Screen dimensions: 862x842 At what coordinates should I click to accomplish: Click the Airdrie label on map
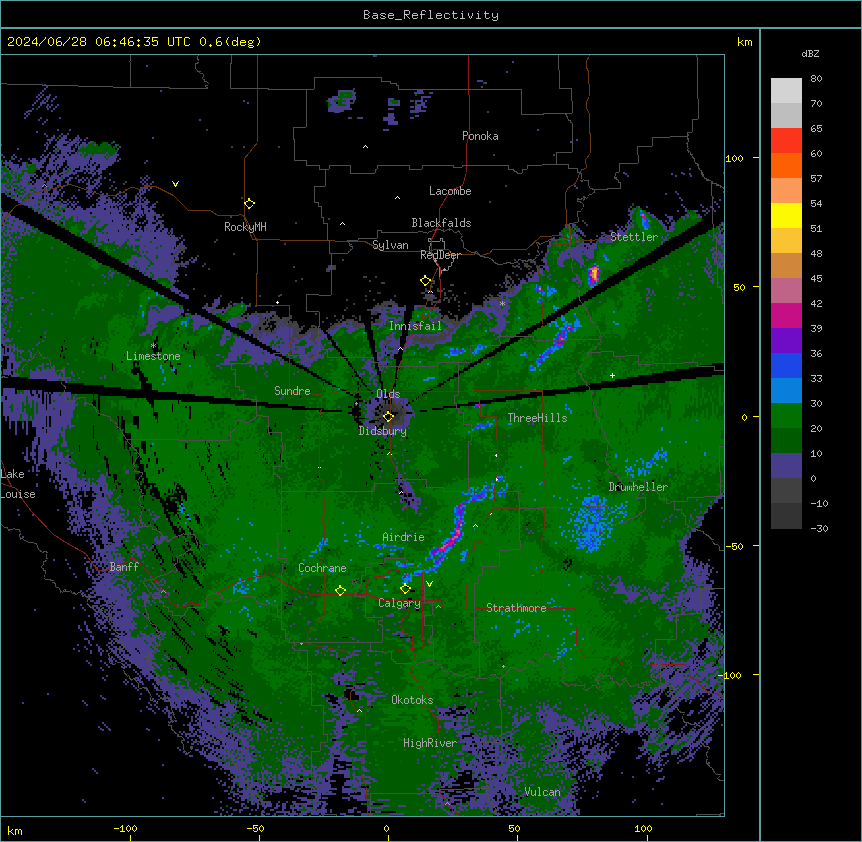404,537
